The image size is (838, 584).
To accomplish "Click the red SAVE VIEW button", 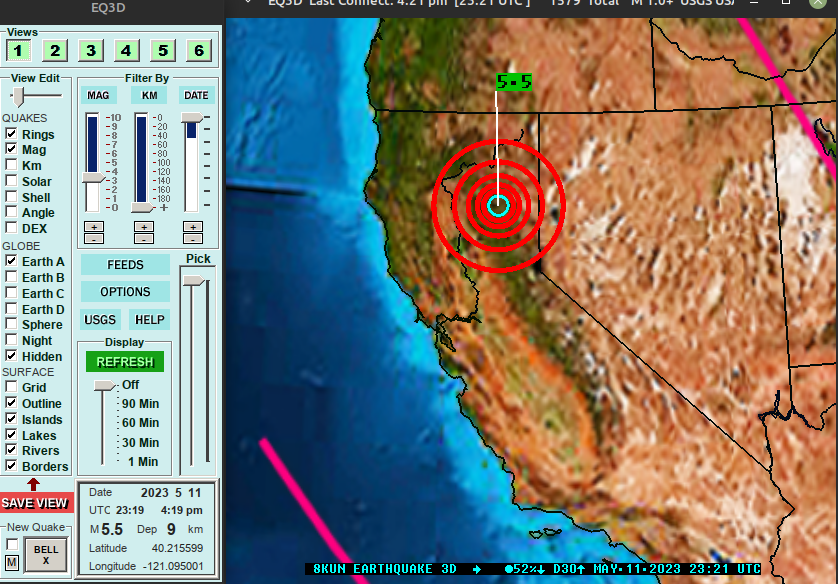I will click(35, 503).
